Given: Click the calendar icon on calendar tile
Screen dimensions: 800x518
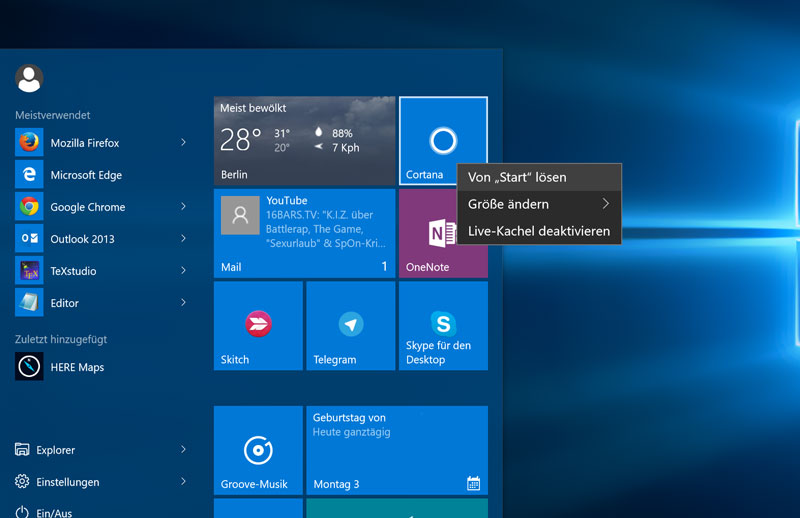Looking at the screenshot, I should point(473,483).
